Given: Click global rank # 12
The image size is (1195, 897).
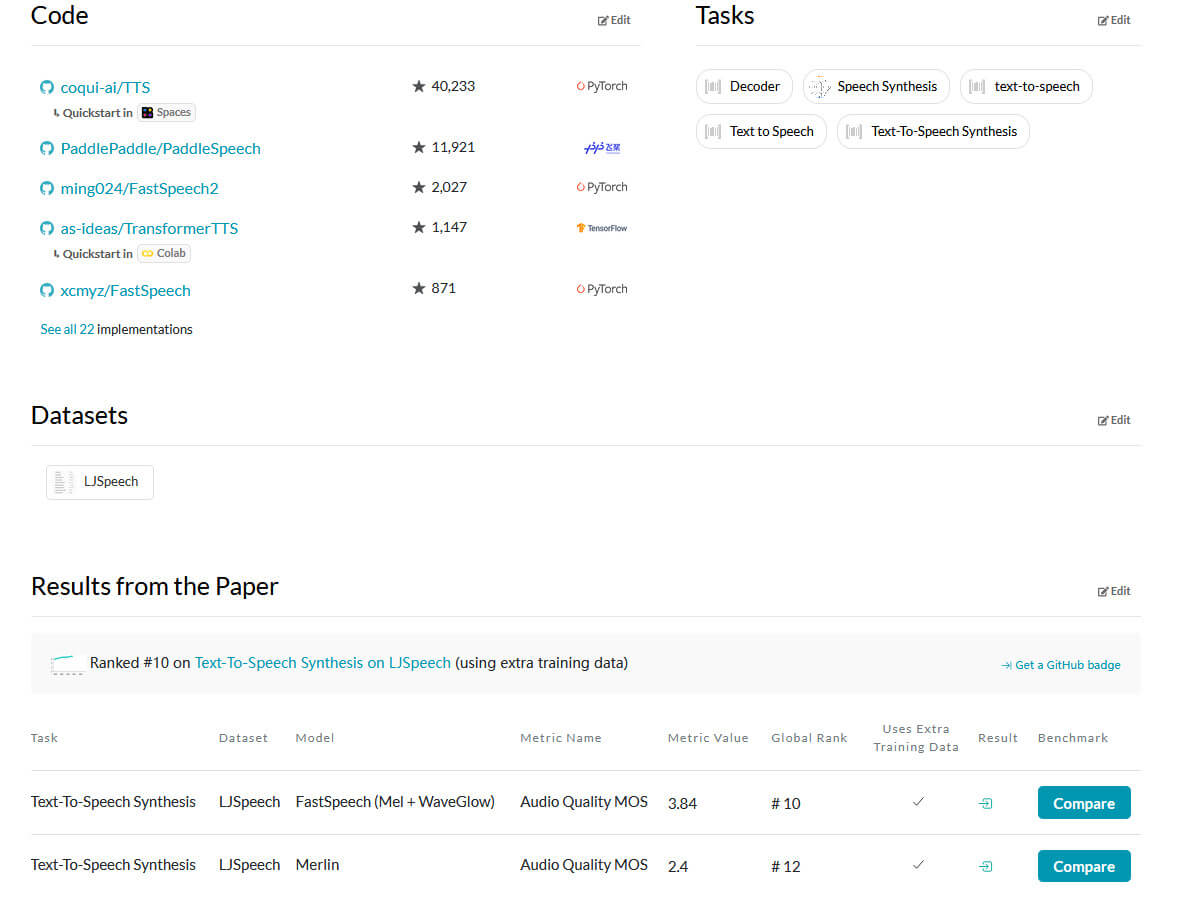Looking at the screenshot, I should pos(786,867).
